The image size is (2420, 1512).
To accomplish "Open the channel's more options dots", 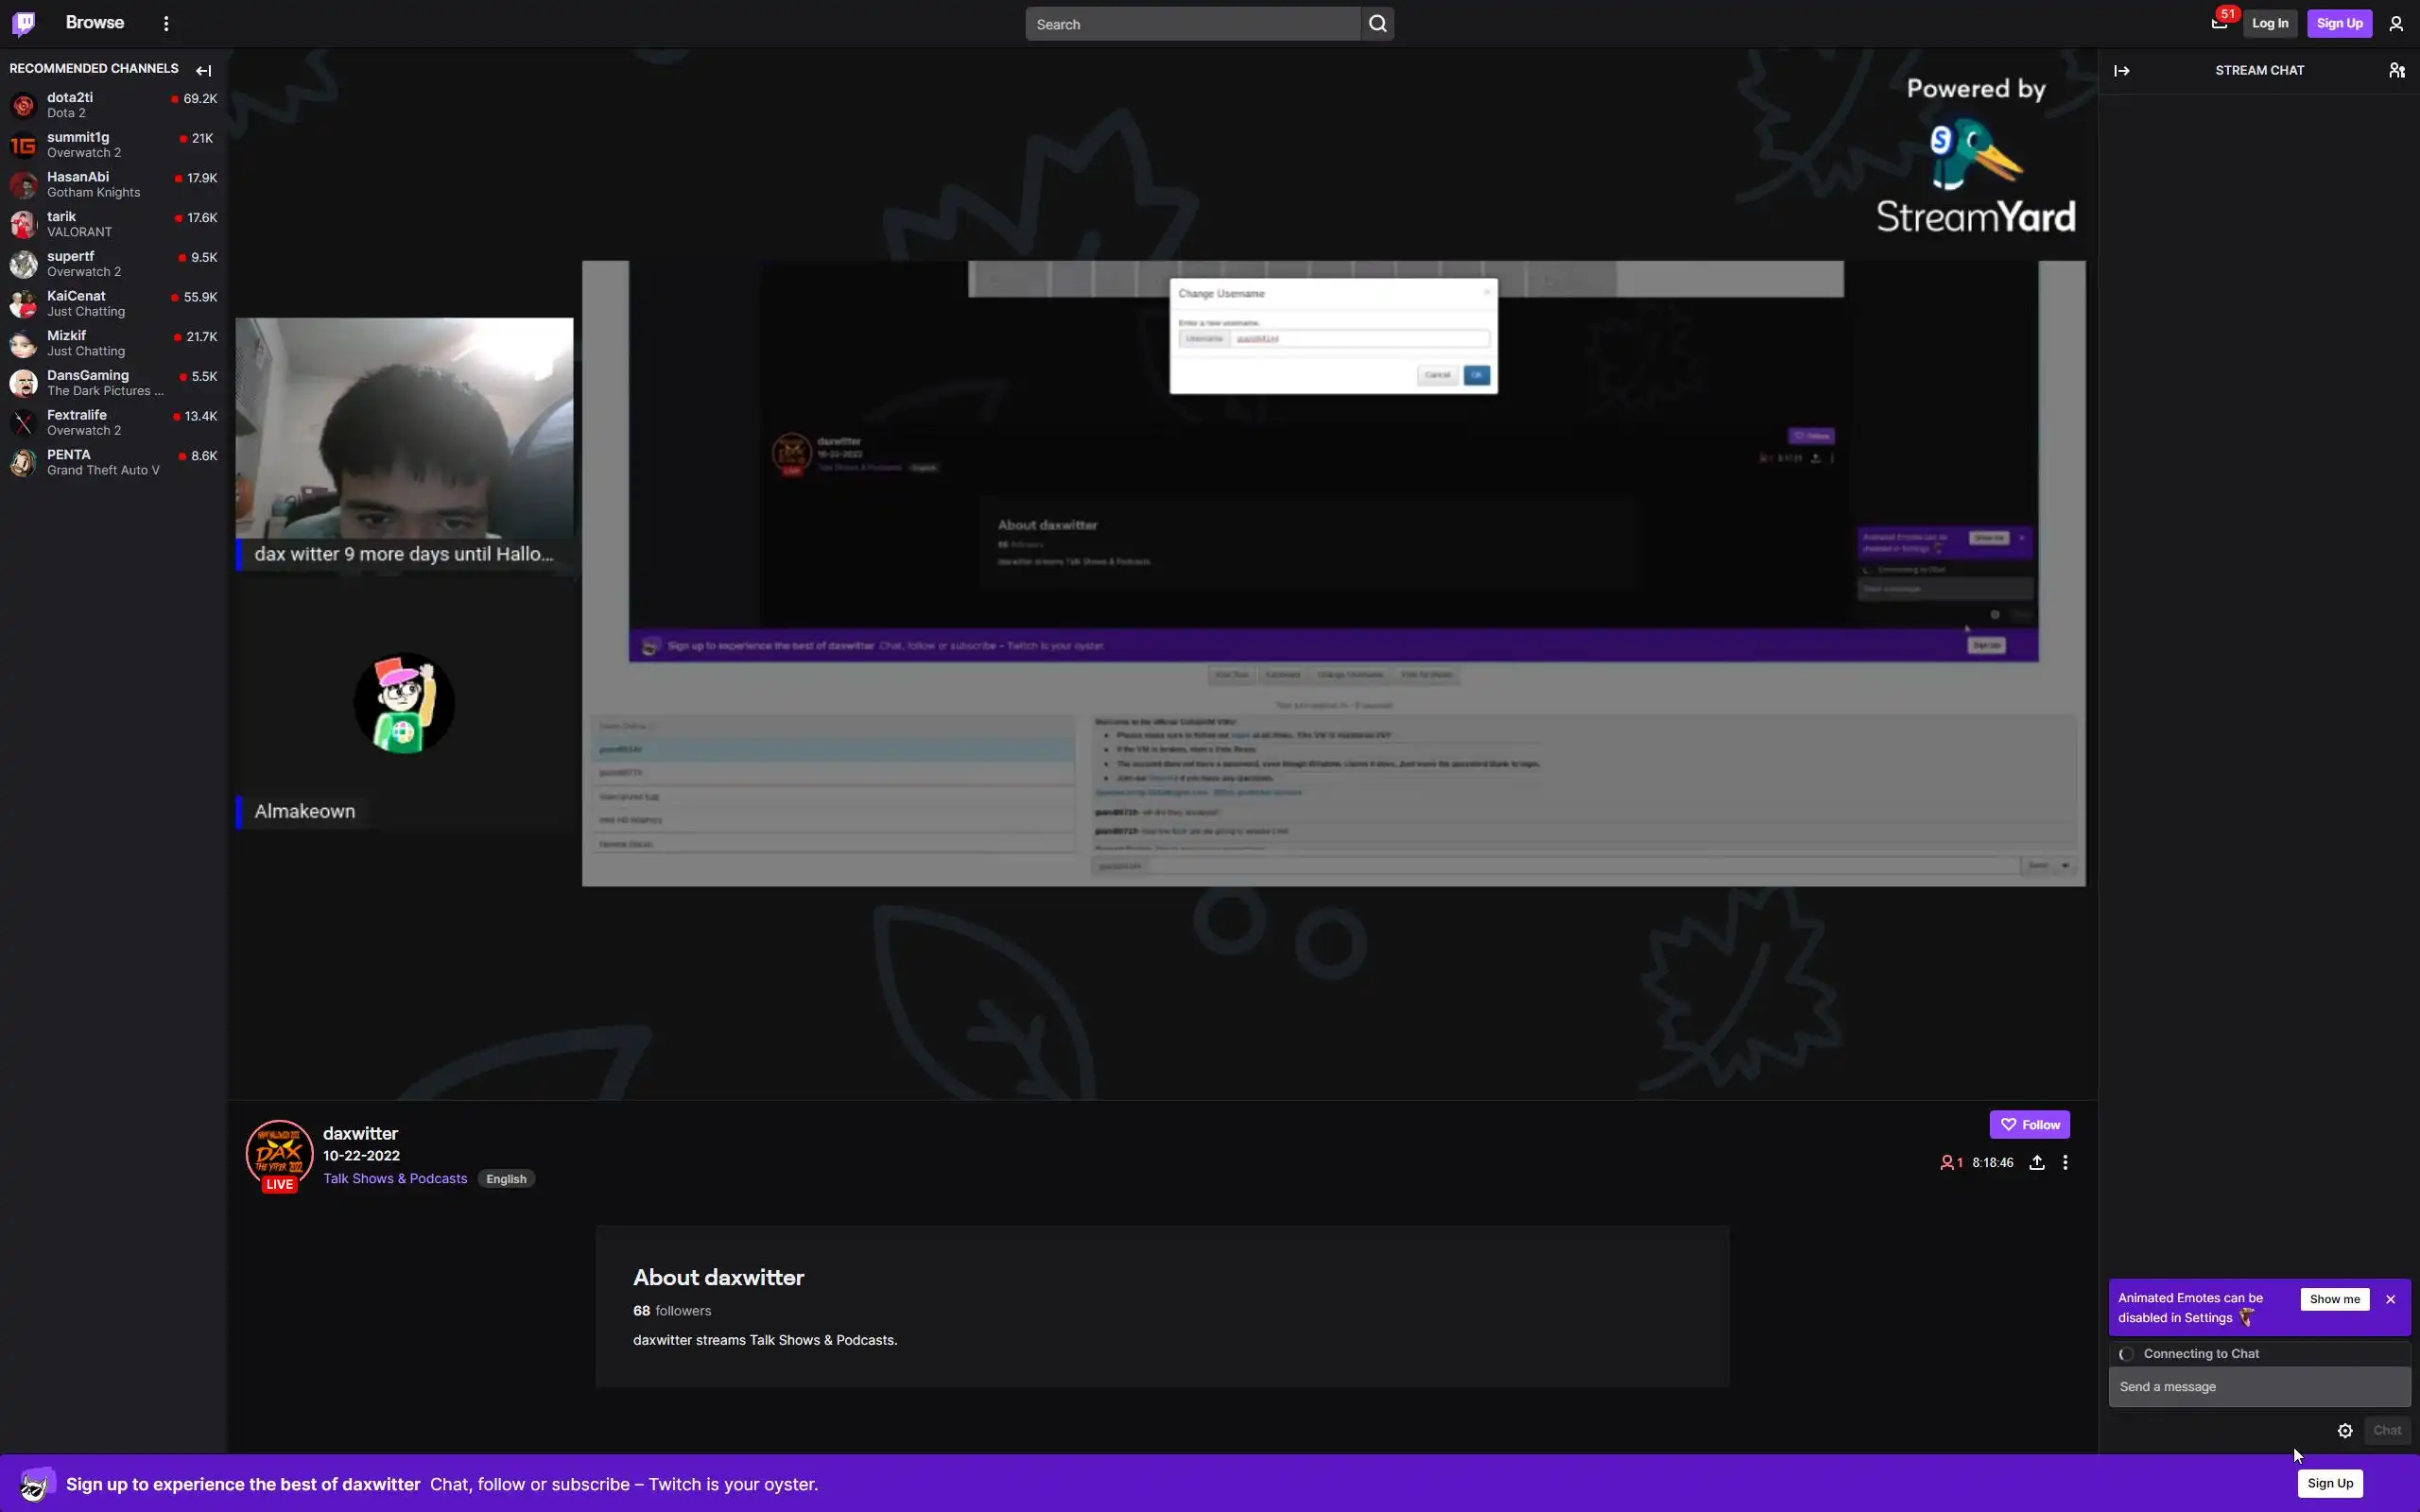I will pyautogui.click(x=2065, y=1162).
